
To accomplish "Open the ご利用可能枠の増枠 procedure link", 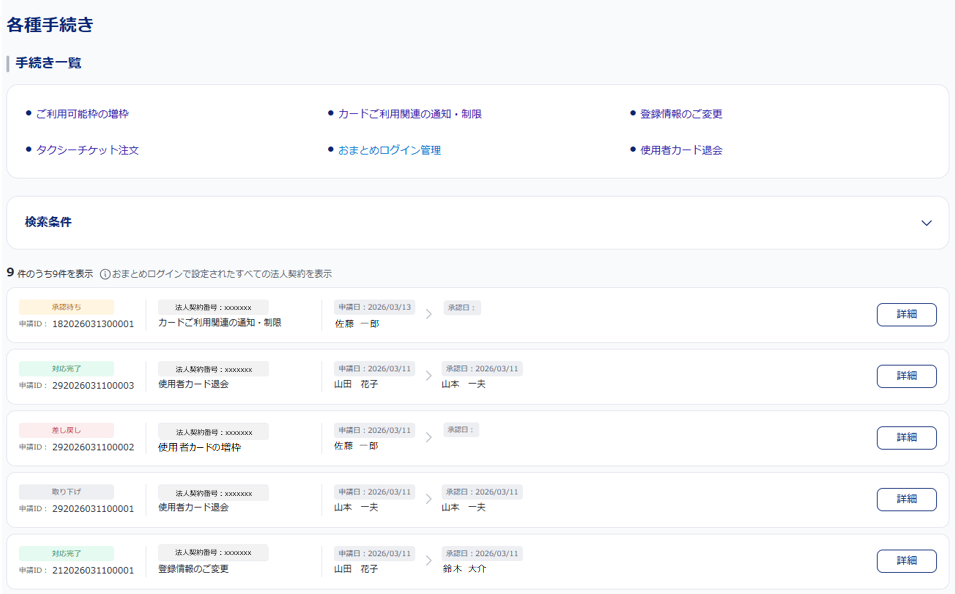I will coord(82,114).
